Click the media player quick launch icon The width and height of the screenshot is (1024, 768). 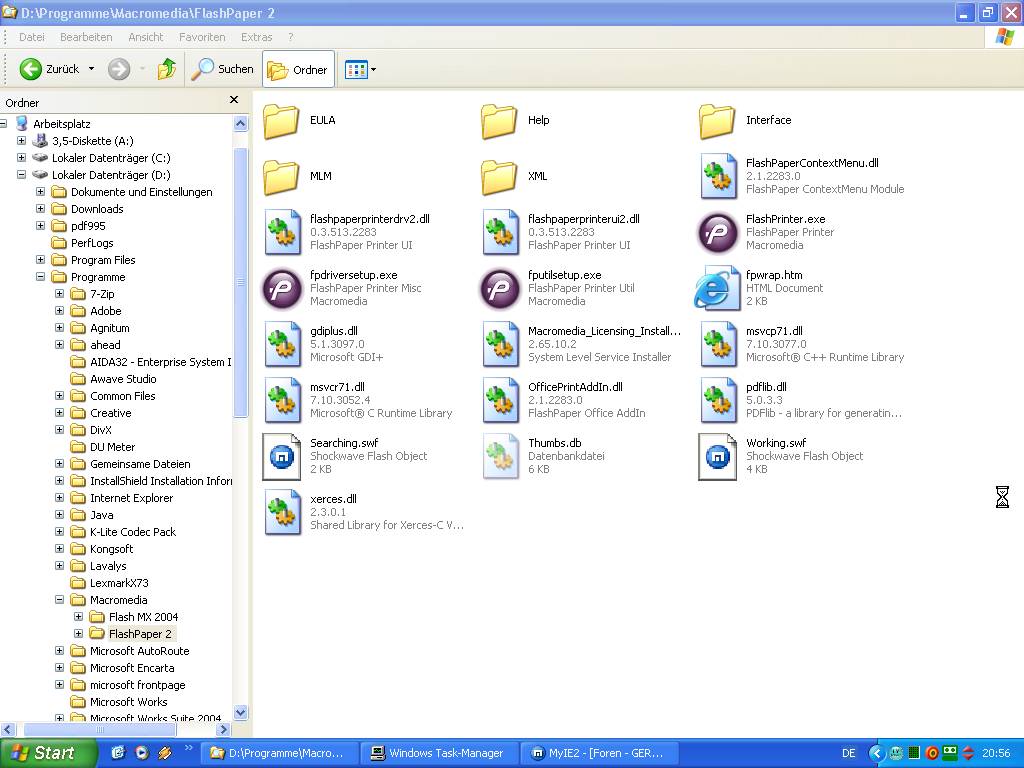pos(141,753)
